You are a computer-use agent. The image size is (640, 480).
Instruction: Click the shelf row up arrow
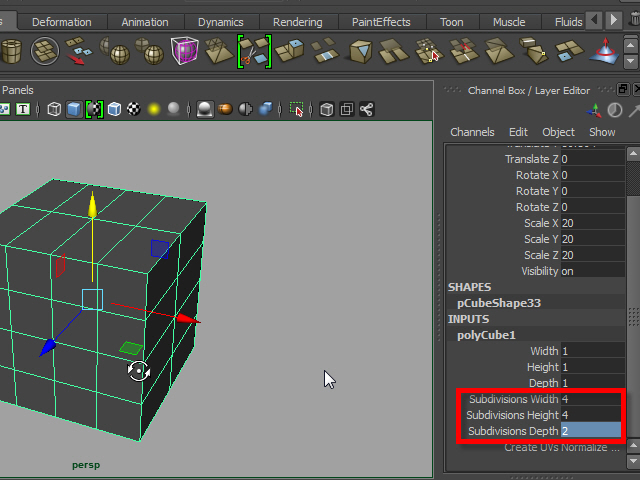click(x=631, y=44)
